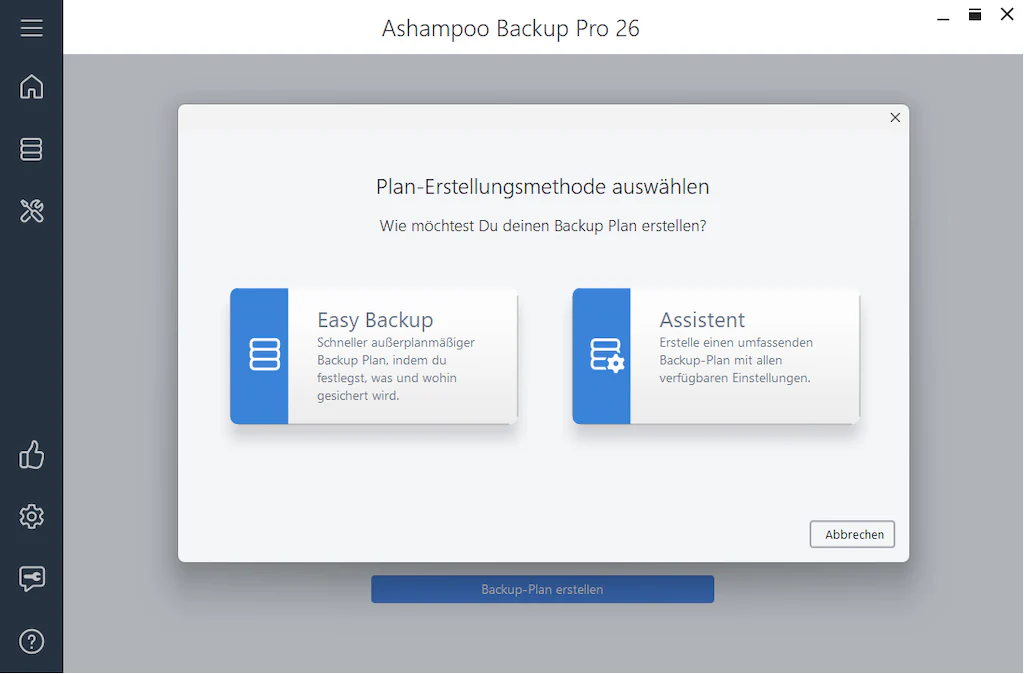Click the Easy Backup description text

pos(396,369)
